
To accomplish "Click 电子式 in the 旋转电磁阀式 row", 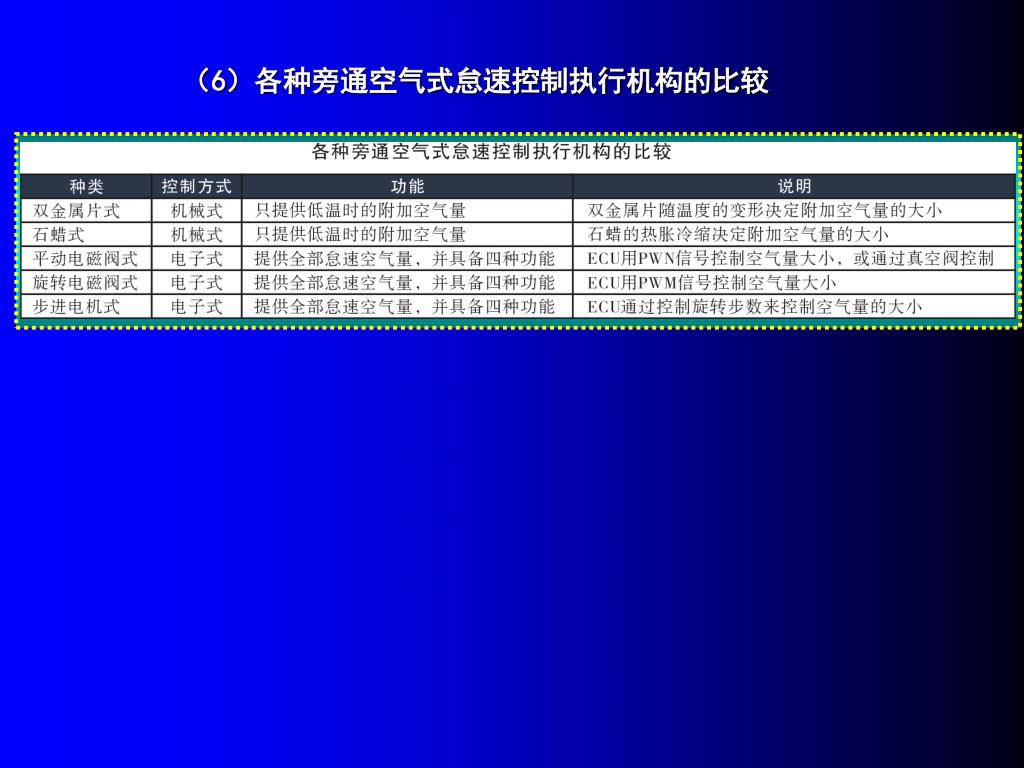I will [197, 282].
